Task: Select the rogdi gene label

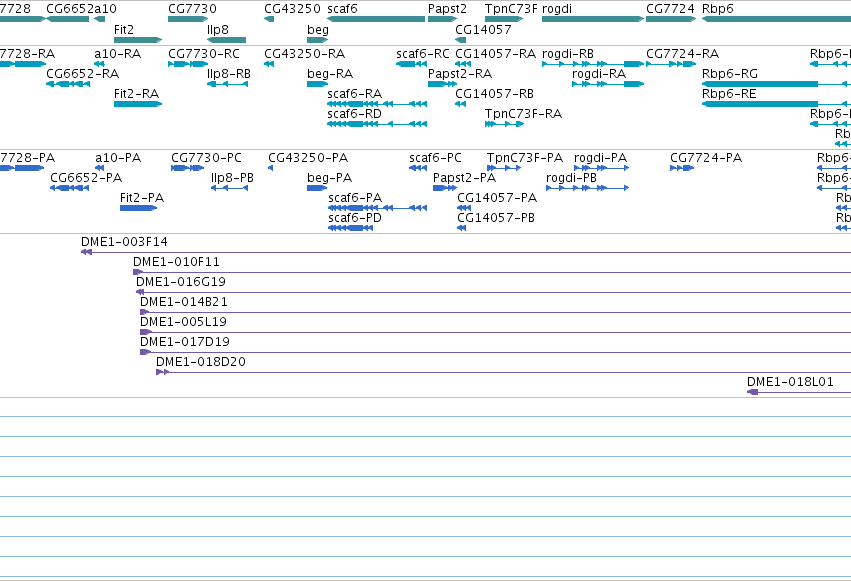Action: [x=557, y=9]
